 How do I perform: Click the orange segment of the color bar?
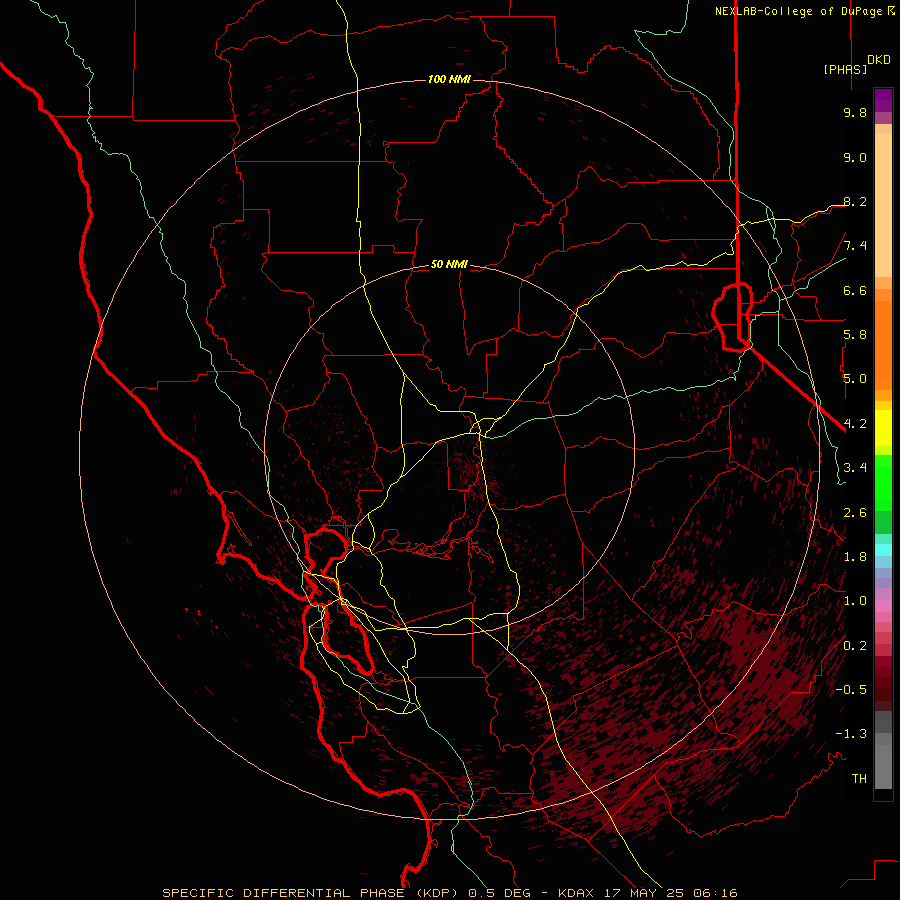click(x=883, y=345)
